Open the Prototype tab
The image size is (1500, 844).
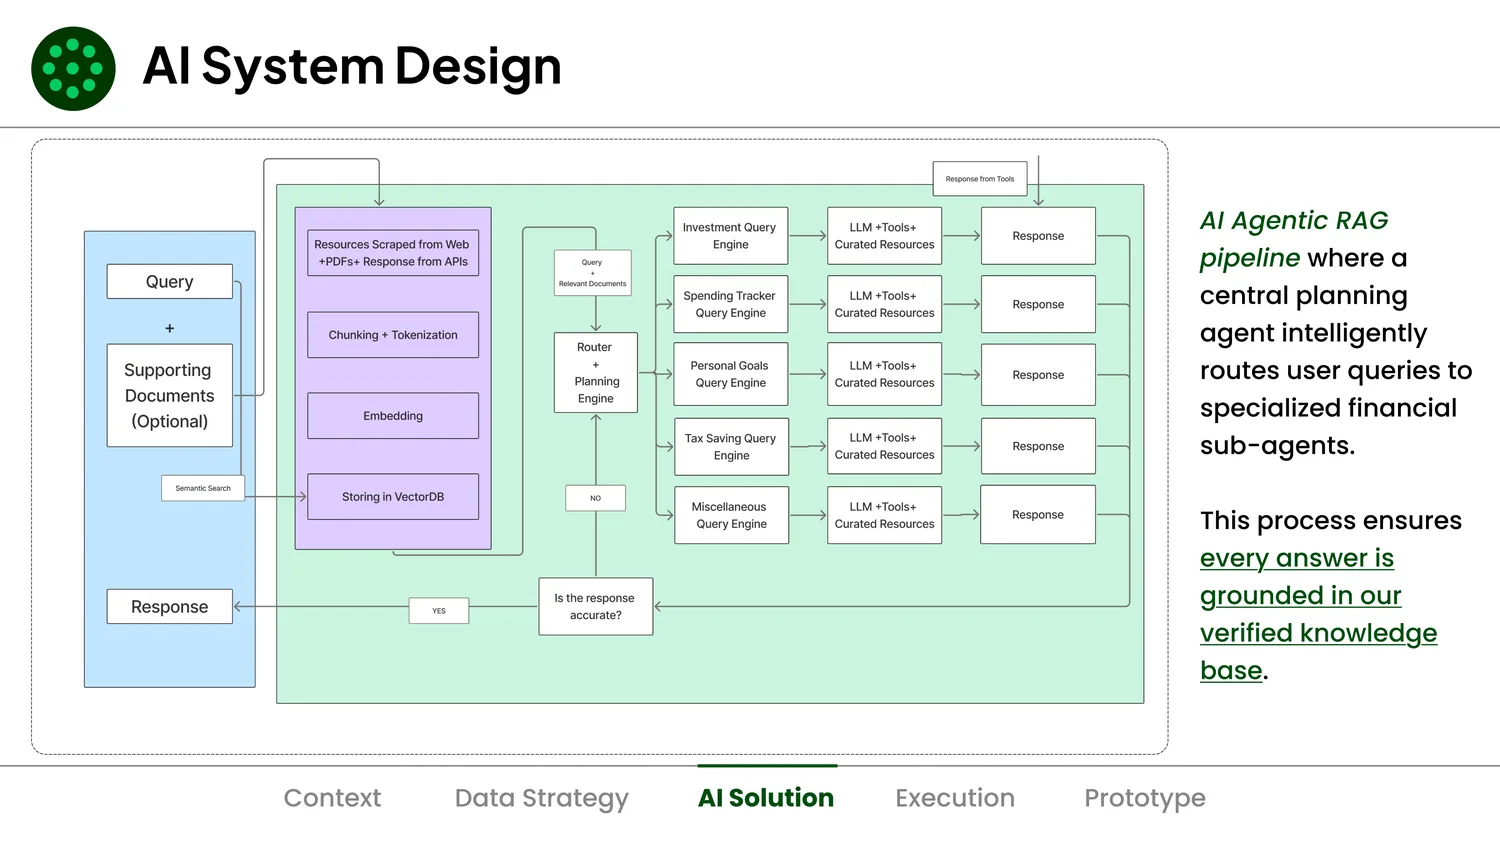point(1145,799)
